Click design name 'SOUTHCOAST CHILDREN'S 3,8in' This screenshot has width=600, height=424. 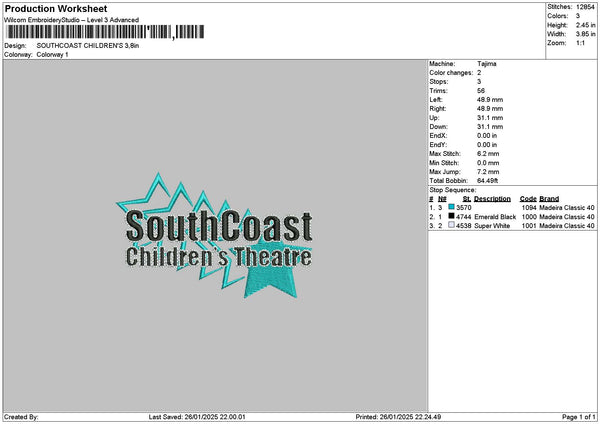(88, 46)
